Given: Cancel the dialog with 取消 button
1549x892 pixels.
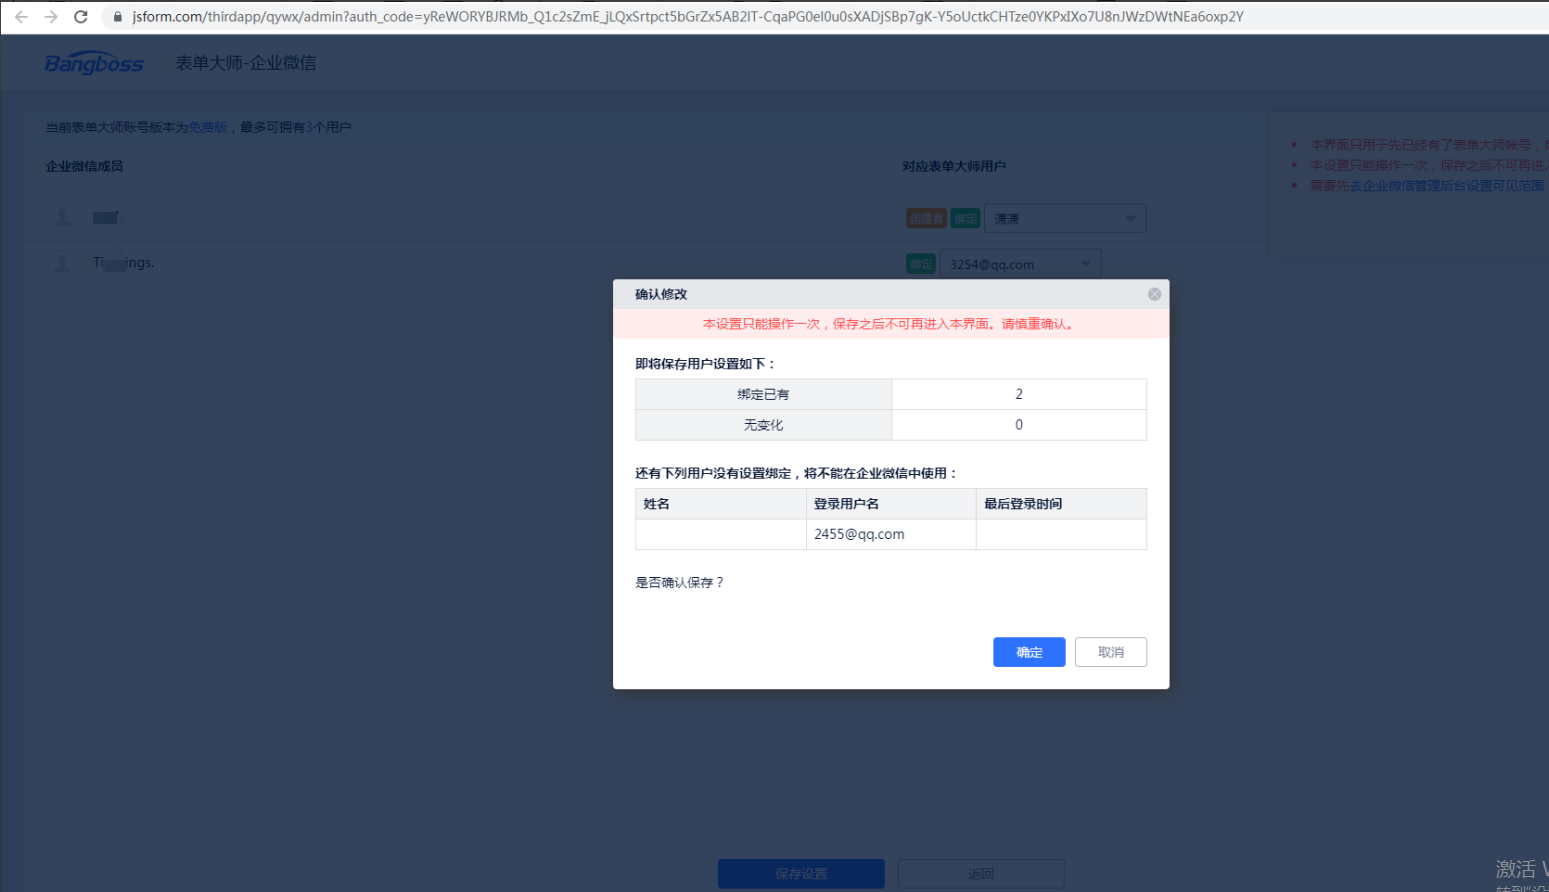Looking at the screenshot, I should [x=1110, y=652].
